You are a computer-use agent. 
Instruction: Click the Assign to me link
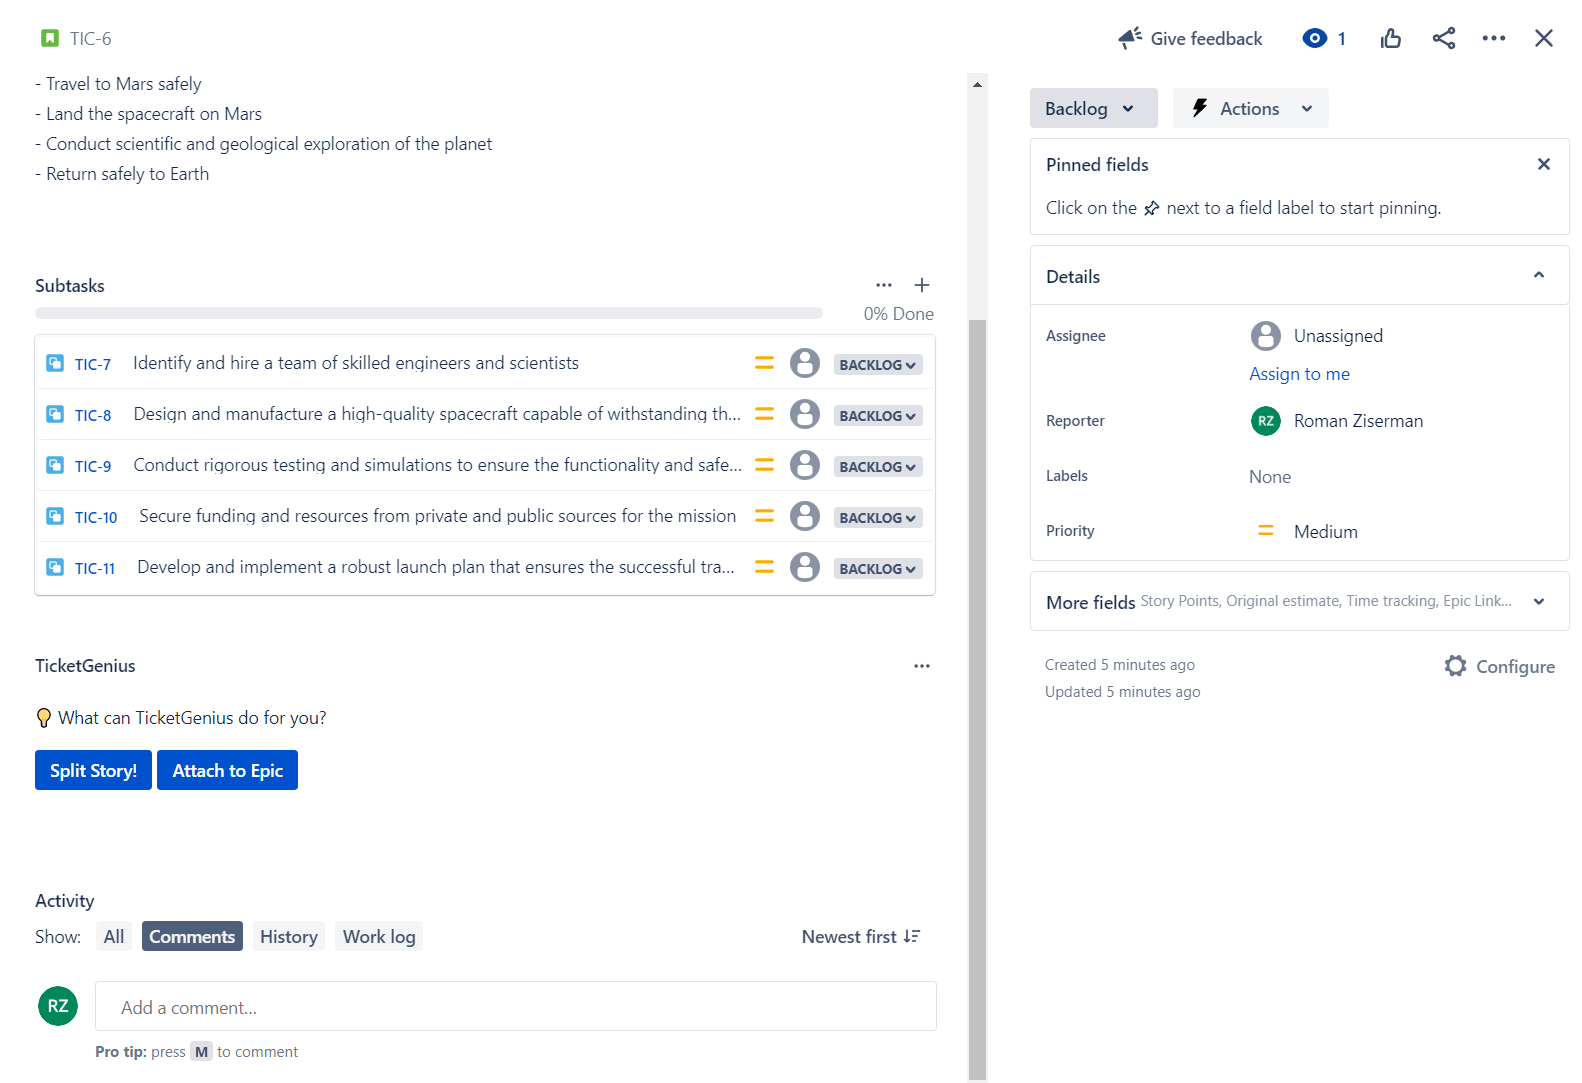coord(1299,374)
